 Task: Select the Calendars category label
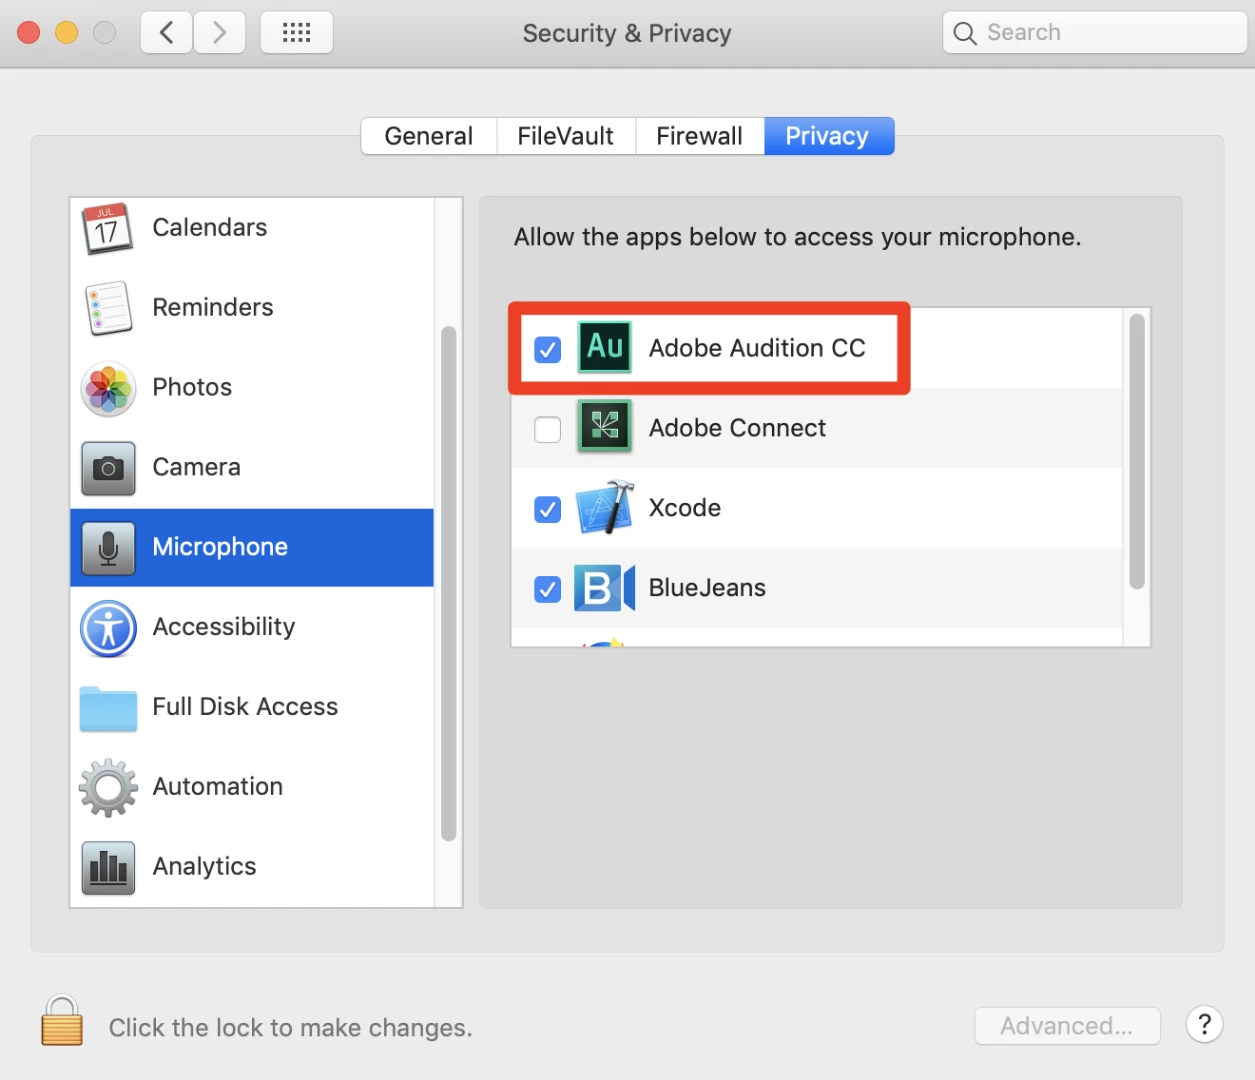210,228
